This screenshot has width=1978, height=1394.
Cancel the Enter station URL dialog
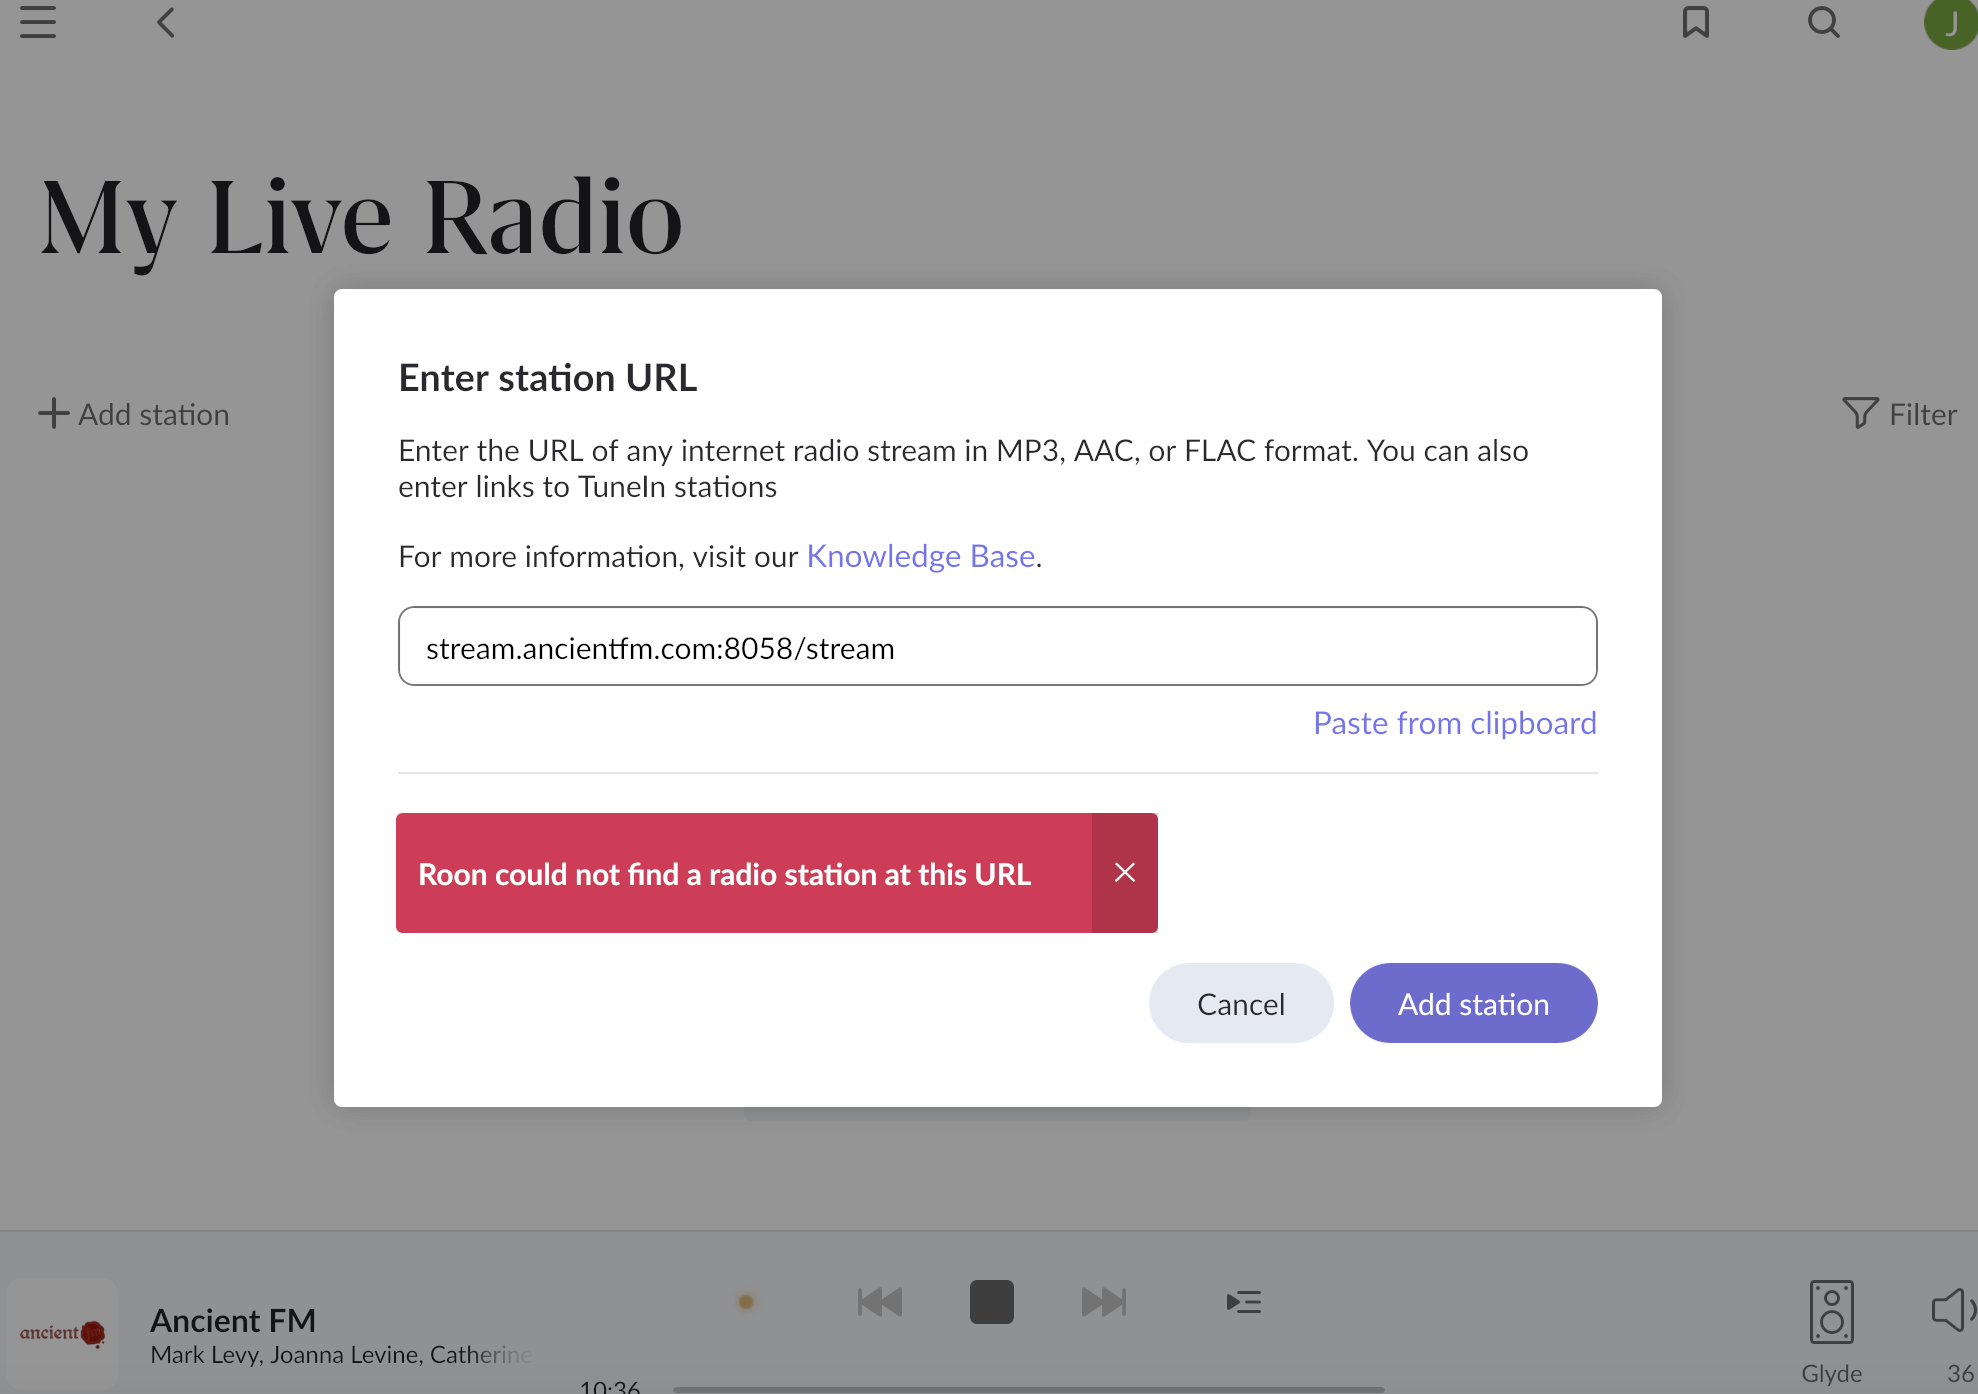point(1241,1003)
